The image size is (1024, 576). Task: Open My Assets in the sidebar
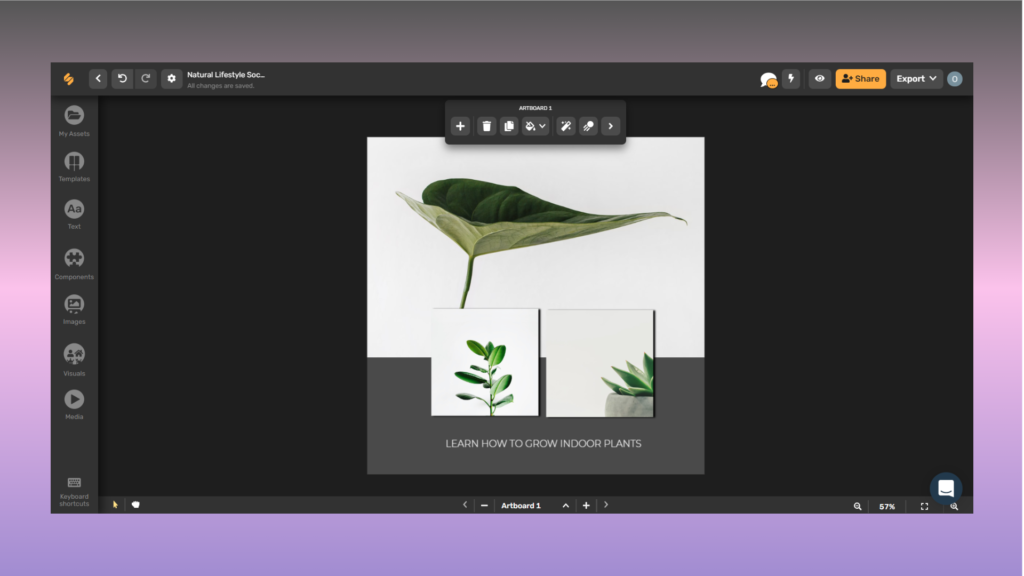74,118
